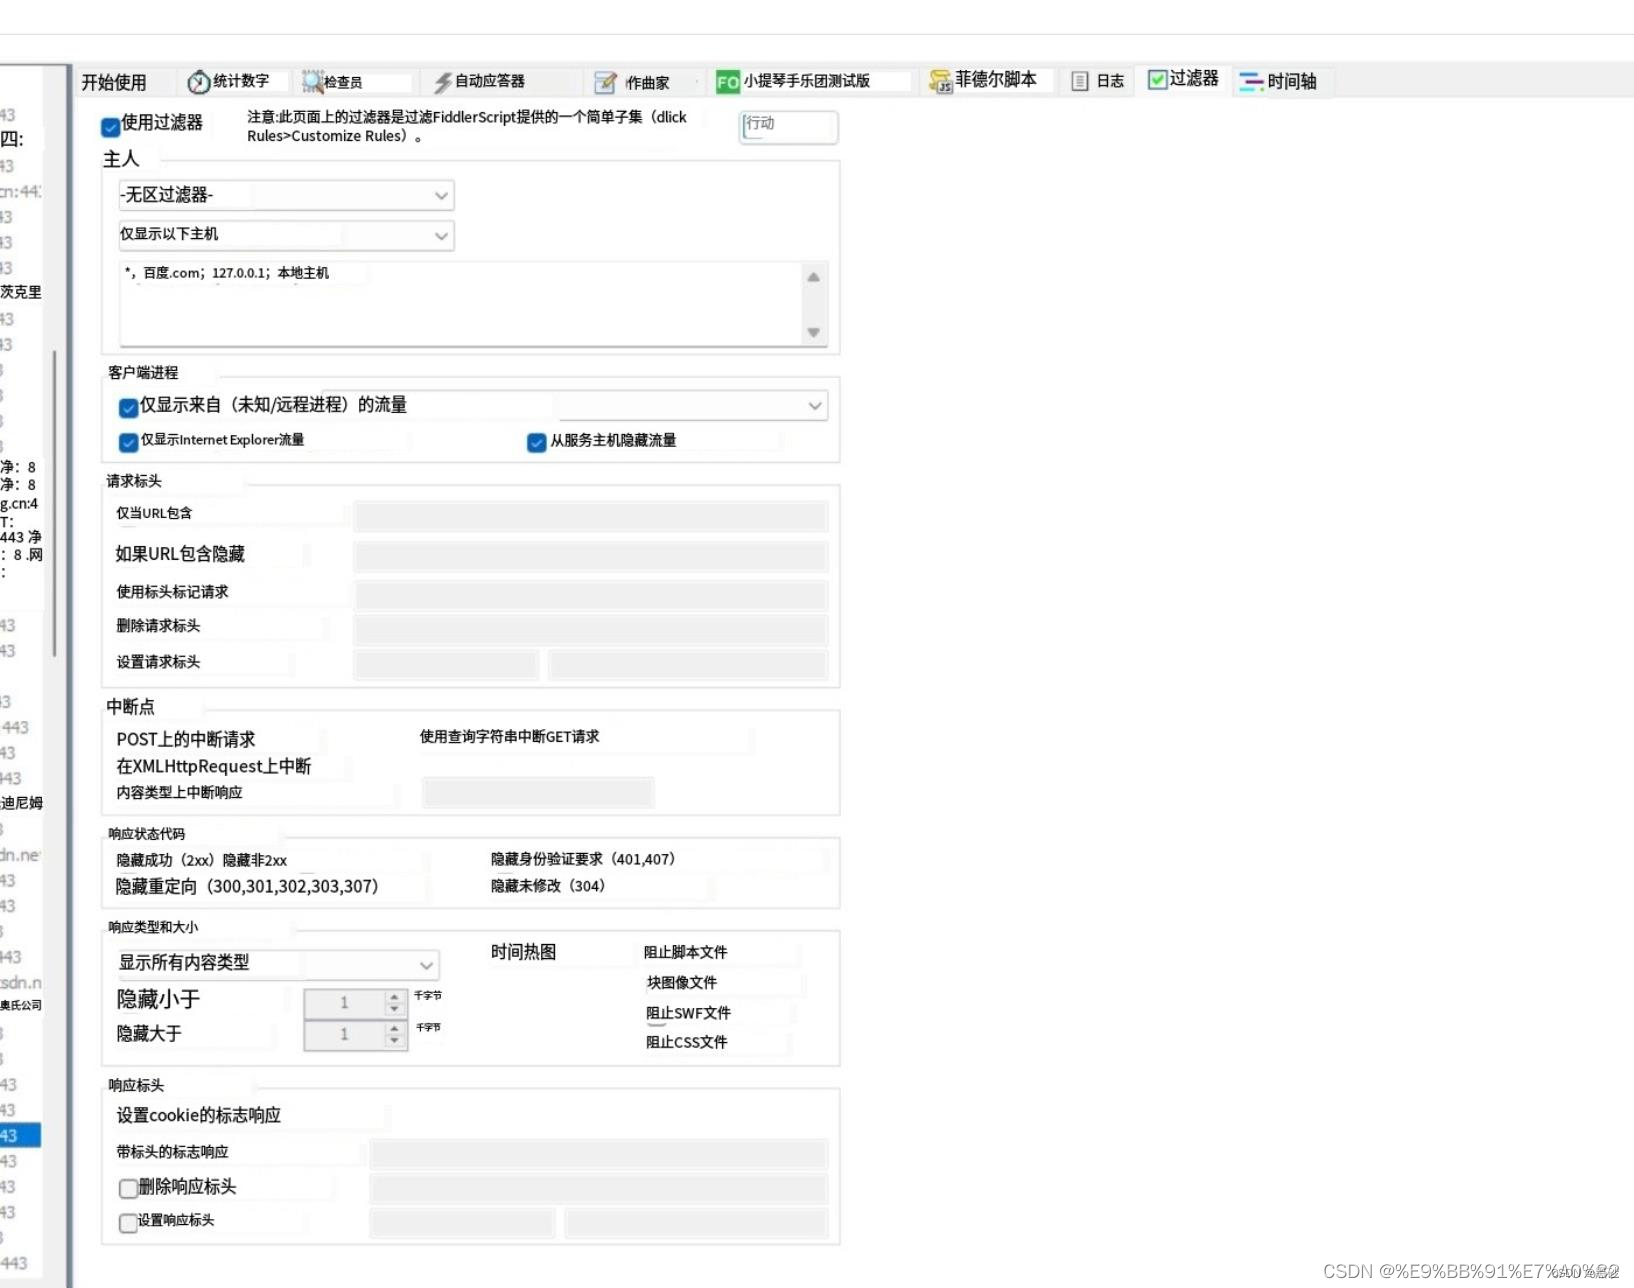
Task: Open the -无区过滤器- zone dropdown
Action: click(x=284, y=195)
